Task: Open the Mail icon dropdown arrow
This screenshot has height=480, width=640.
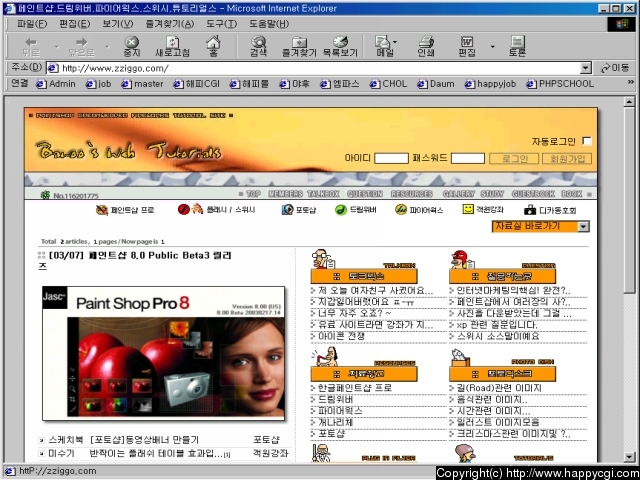Action: (395, 42)
